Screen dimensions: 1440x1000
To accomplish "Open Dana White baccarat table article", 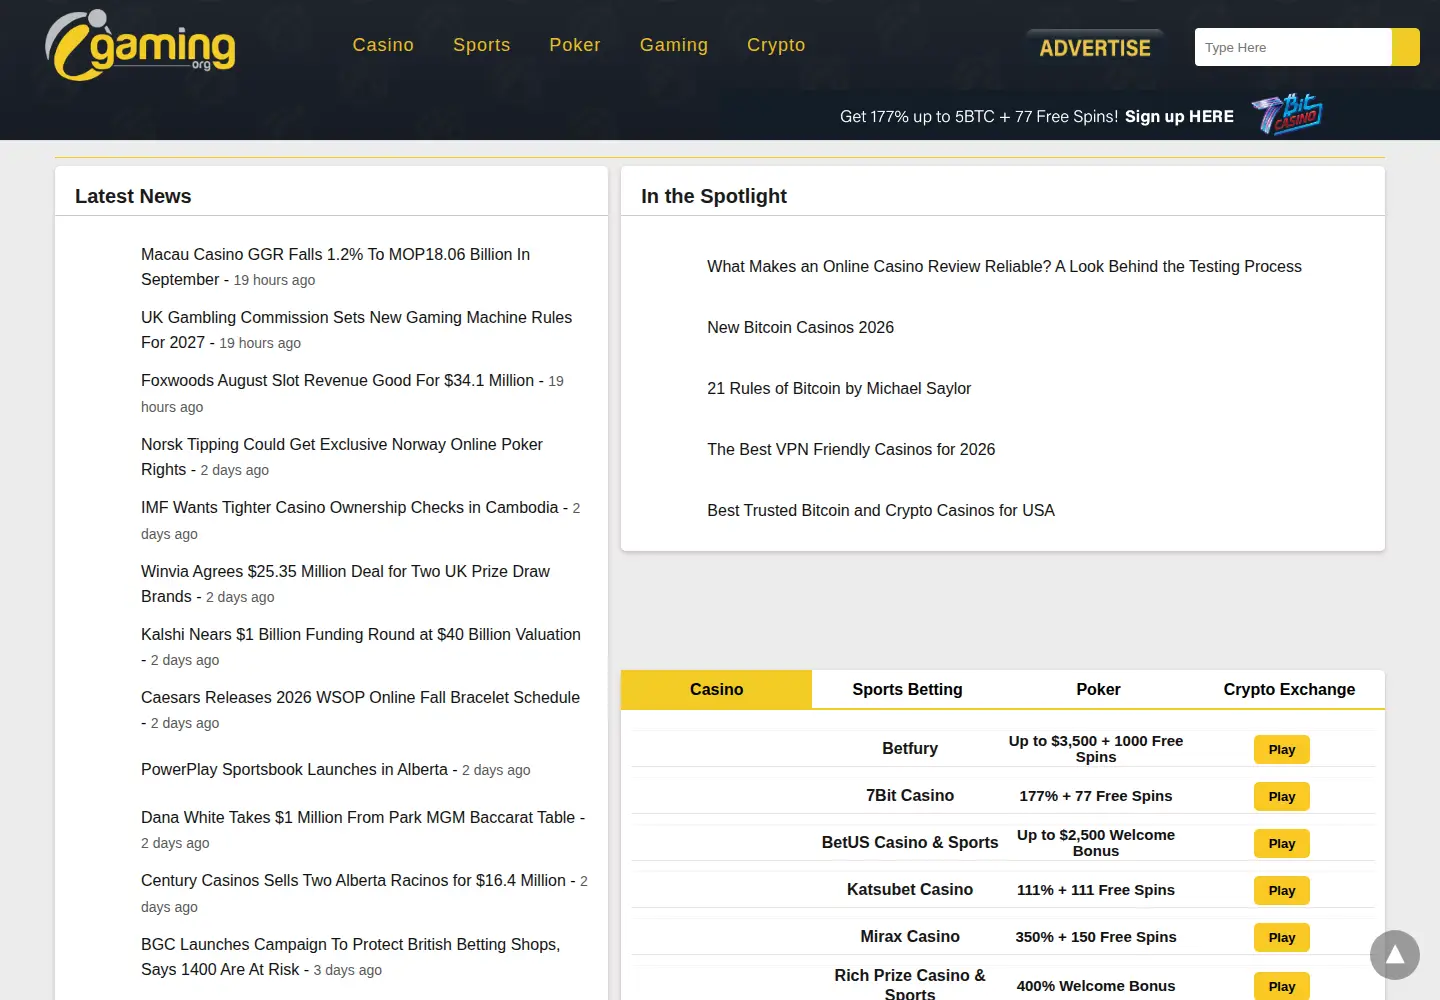I will [358, 817].
